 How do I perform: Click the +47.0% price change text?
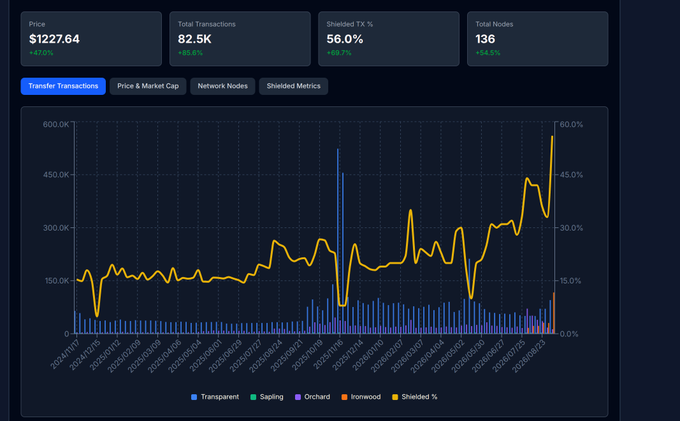click(41, 53)
